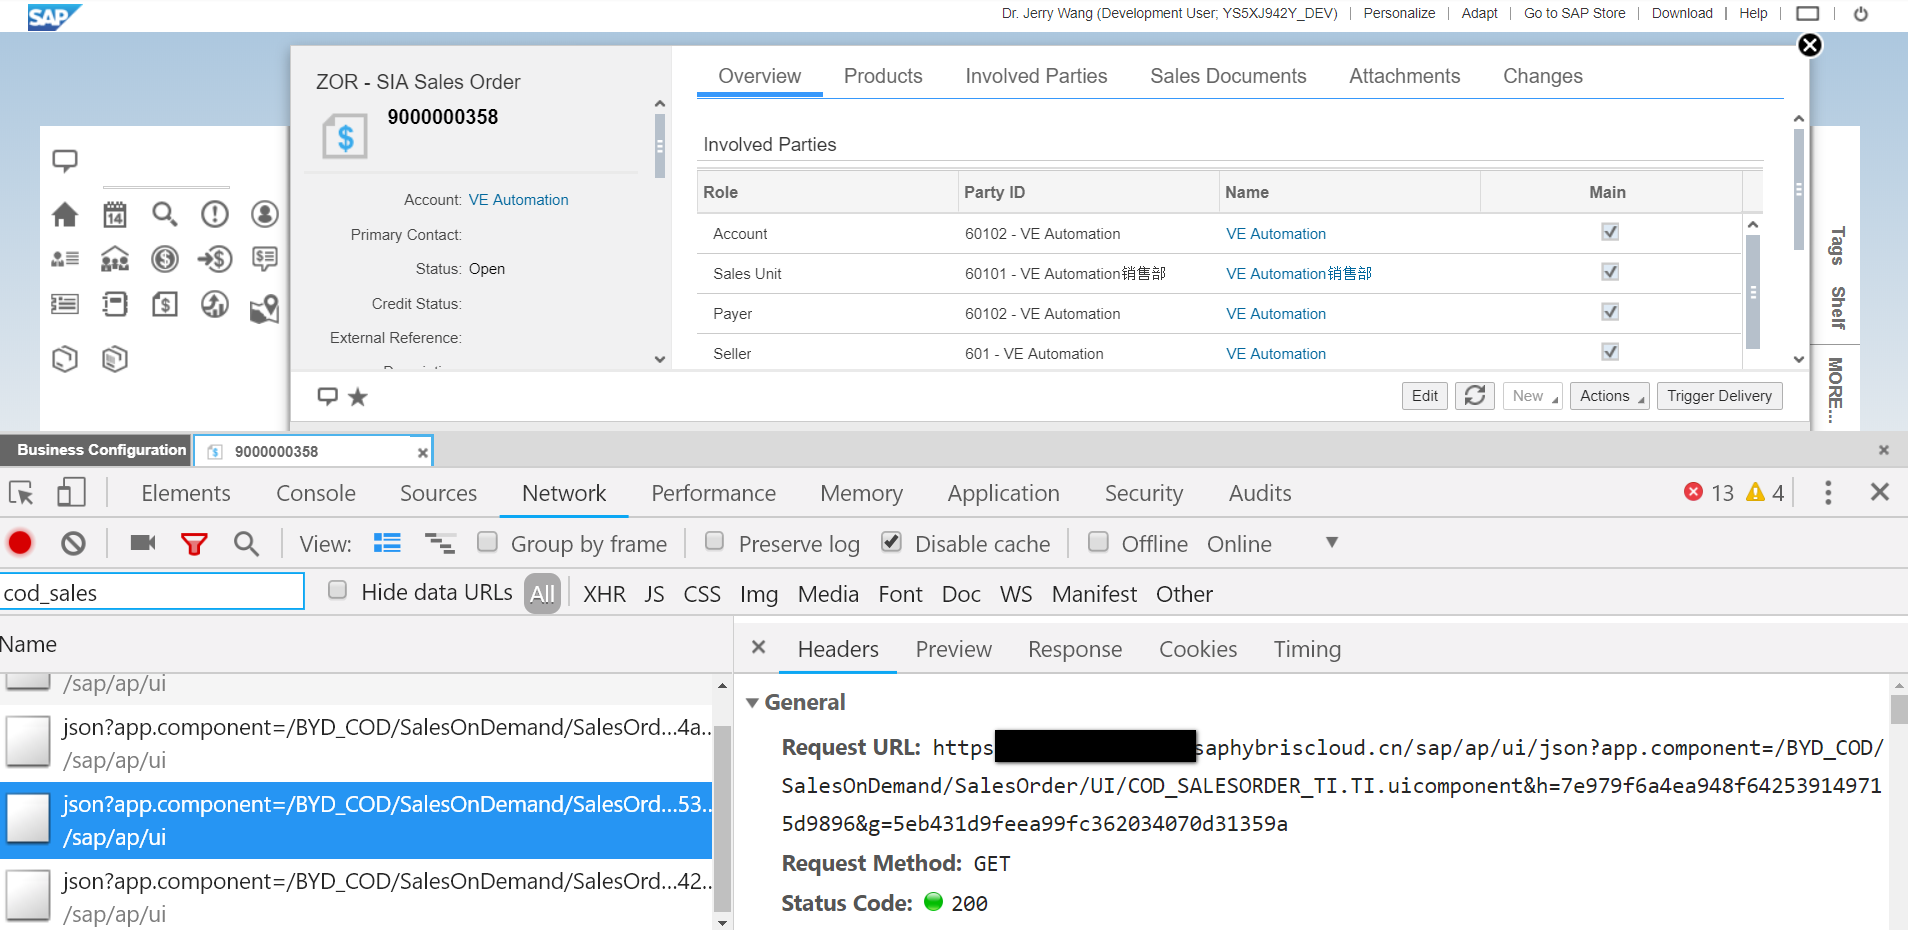
Task: Click the cod_sales filter input field
Action: point(152,591)
